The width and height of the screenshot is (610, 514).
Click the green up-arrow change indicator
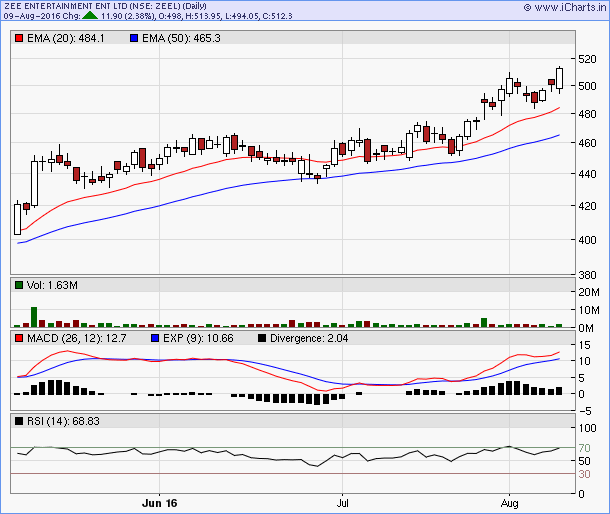[x=90, y=15]
